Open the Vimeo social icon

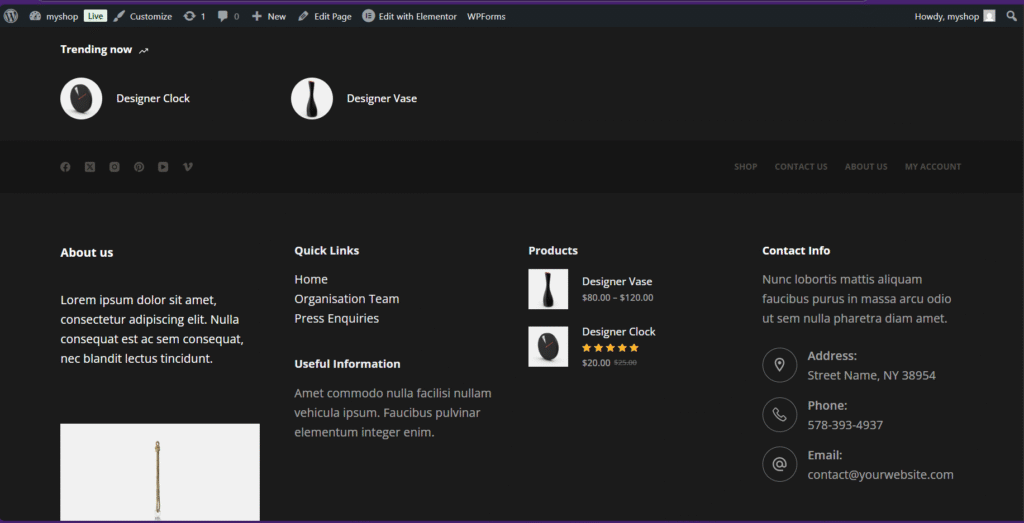coord(188,167)
